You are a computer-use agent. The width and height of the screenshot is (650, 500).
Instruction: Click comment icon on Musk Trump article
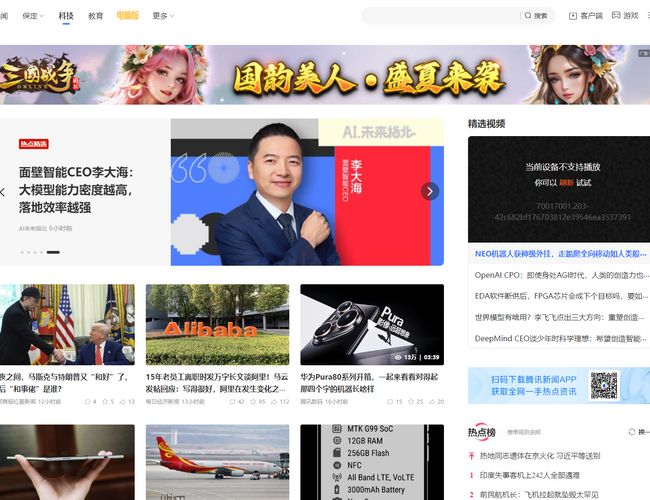[87, 402]
